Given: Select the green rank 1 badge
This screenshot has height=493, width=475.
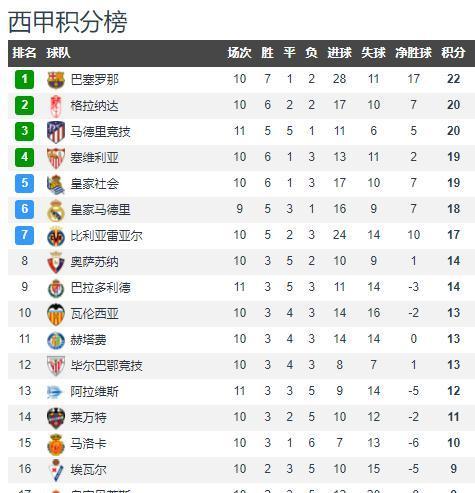Looking at the screenshot, I should point(24,79).
